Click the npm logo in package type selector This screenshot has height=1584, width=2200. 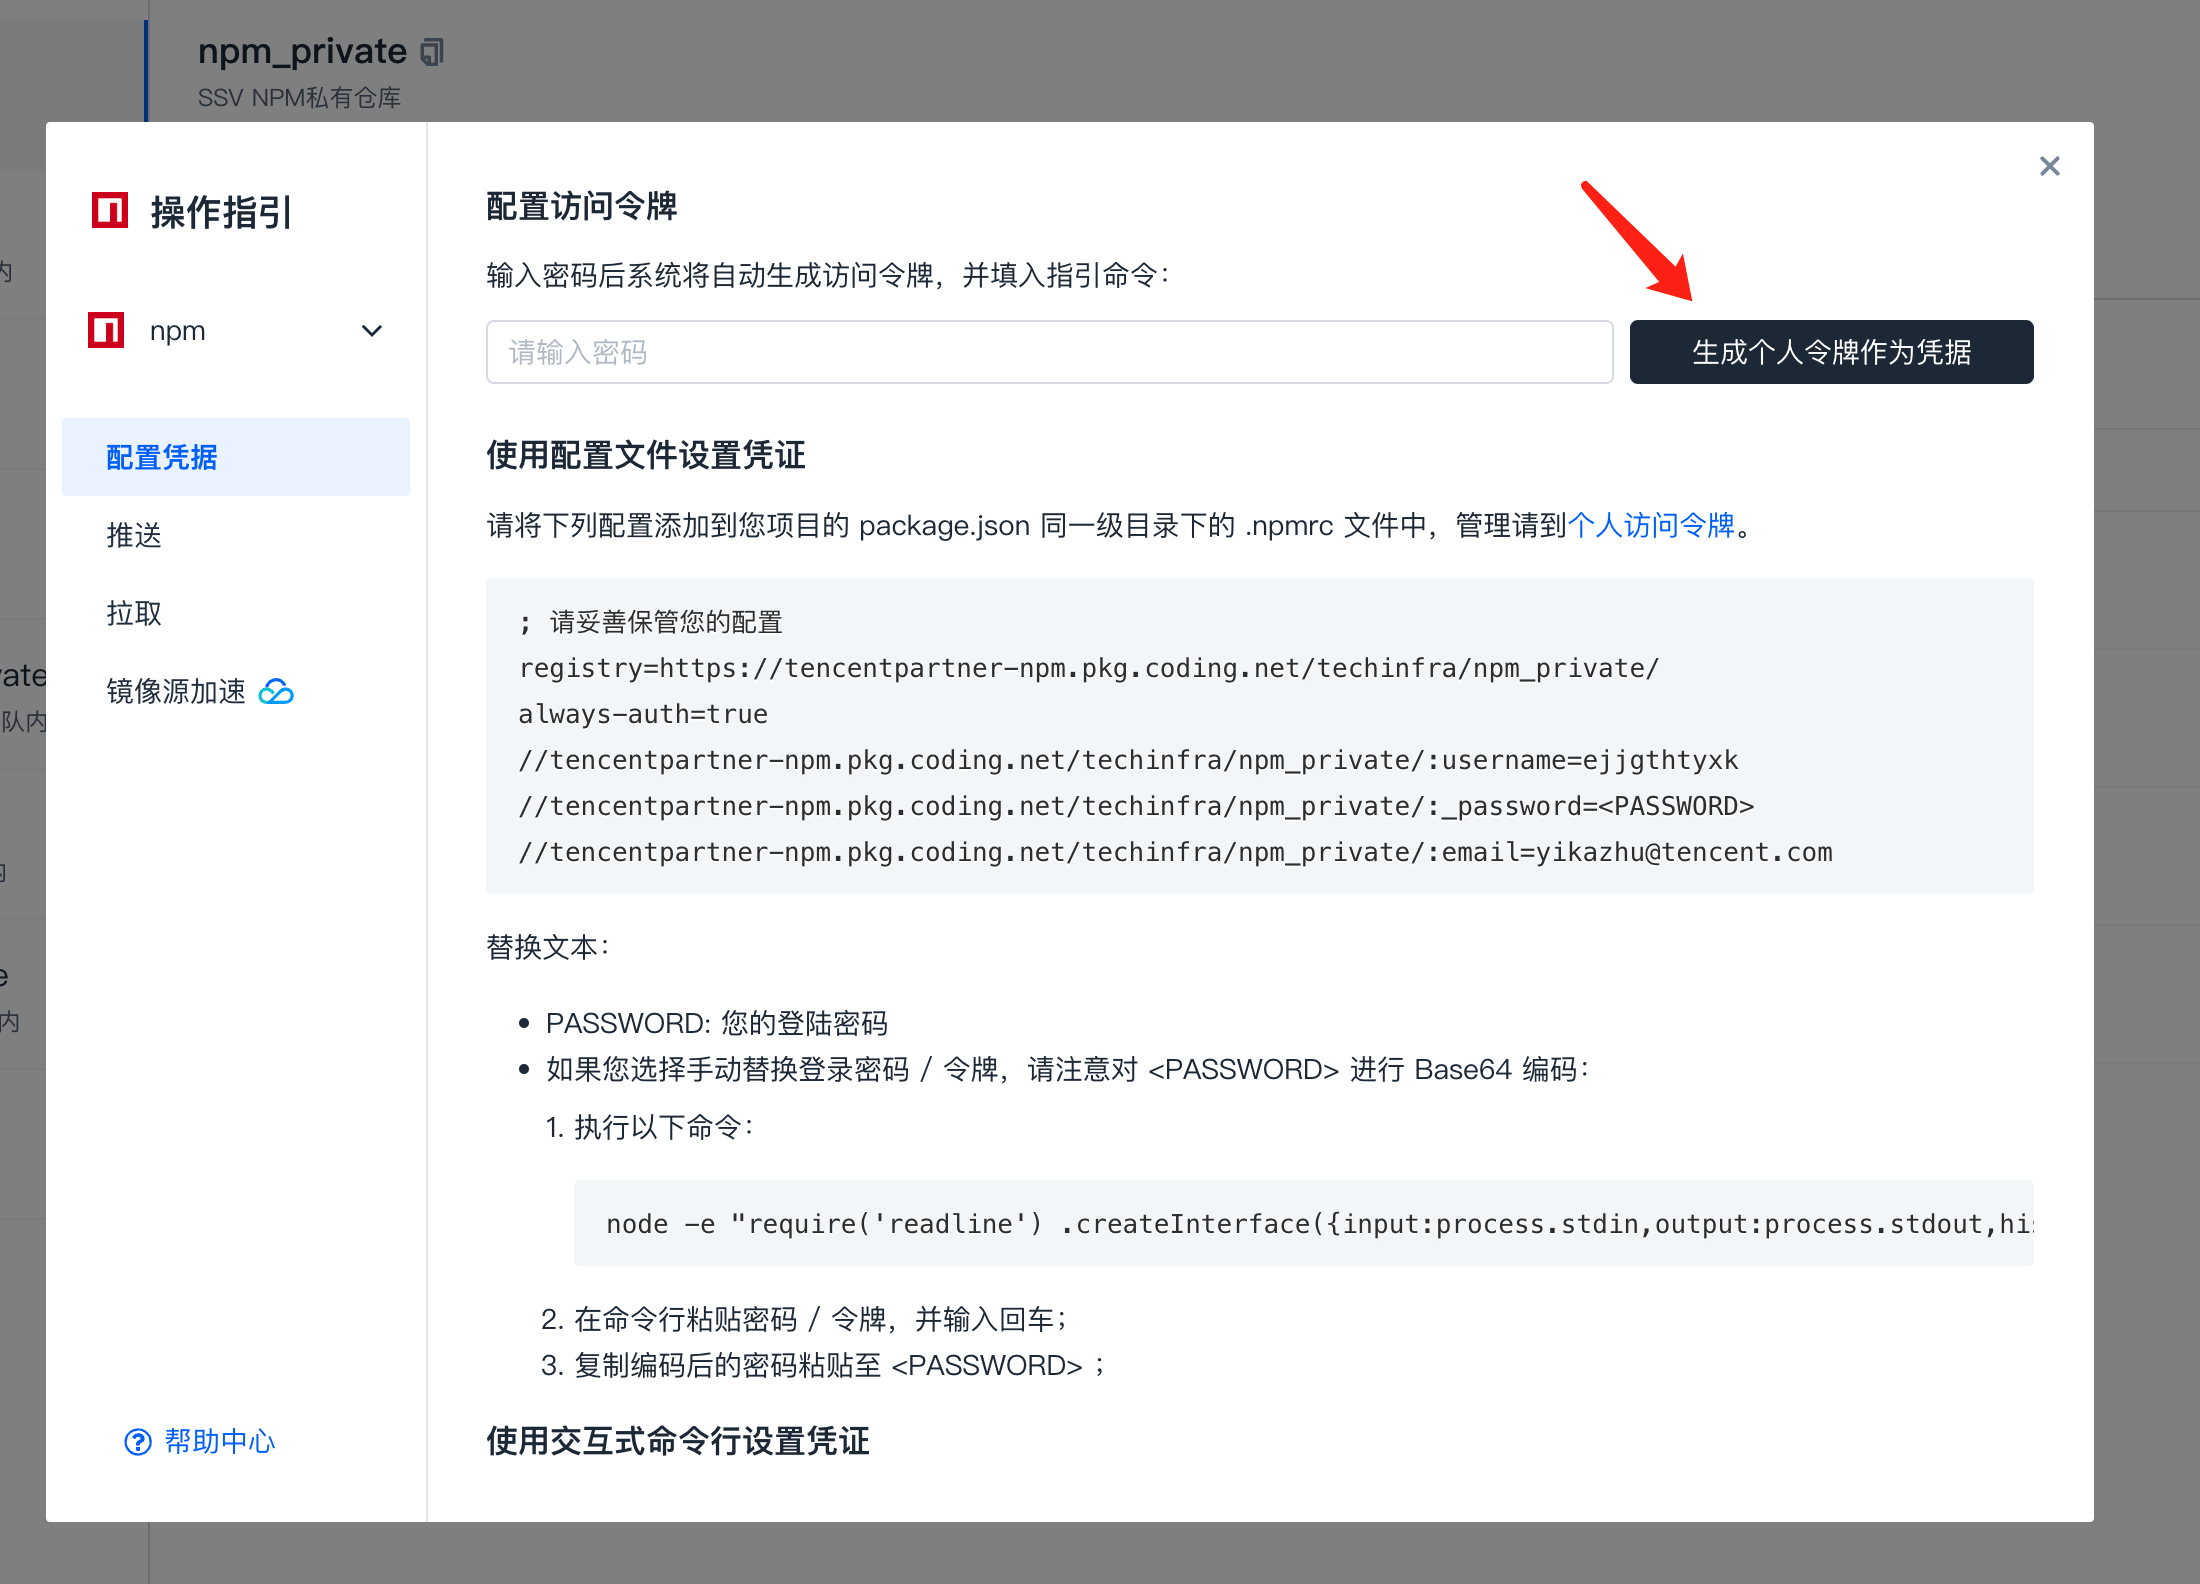tap(106, 330)
